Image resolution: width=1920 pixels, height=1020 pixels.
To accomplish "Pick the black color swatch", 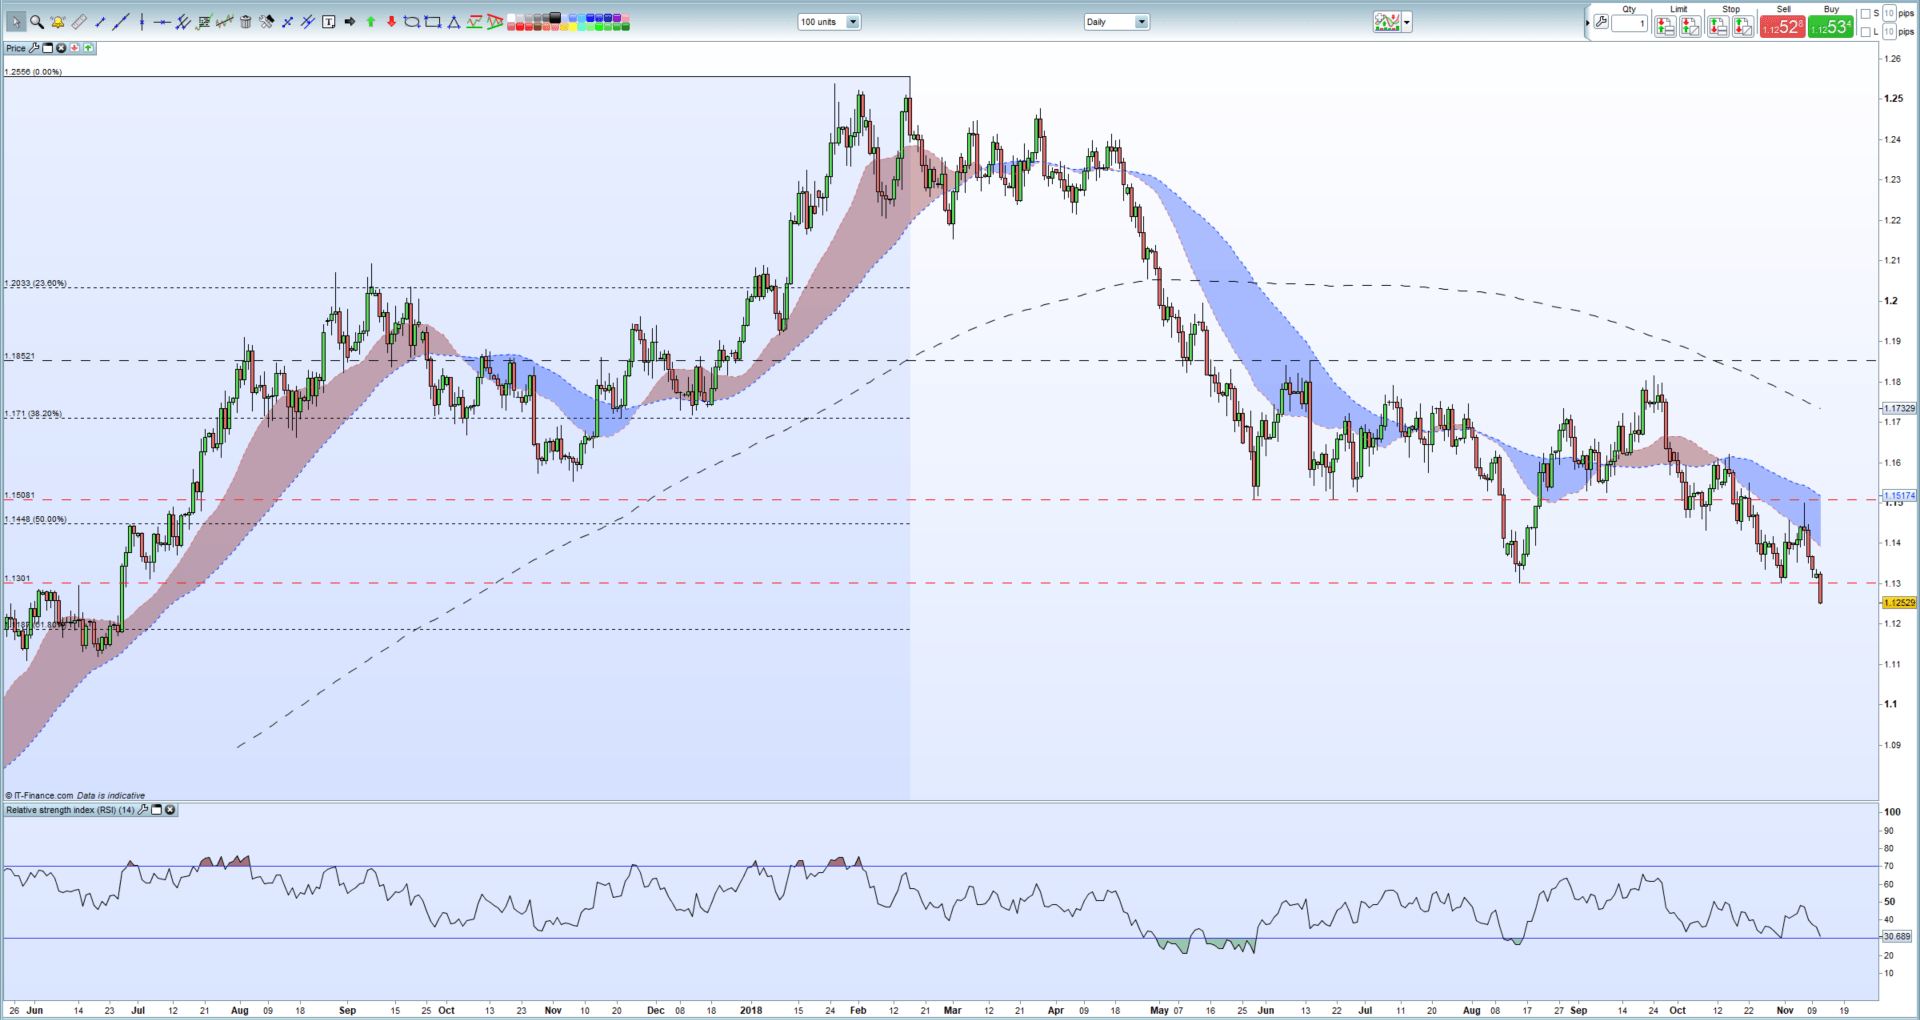I will tap(555, 17).
